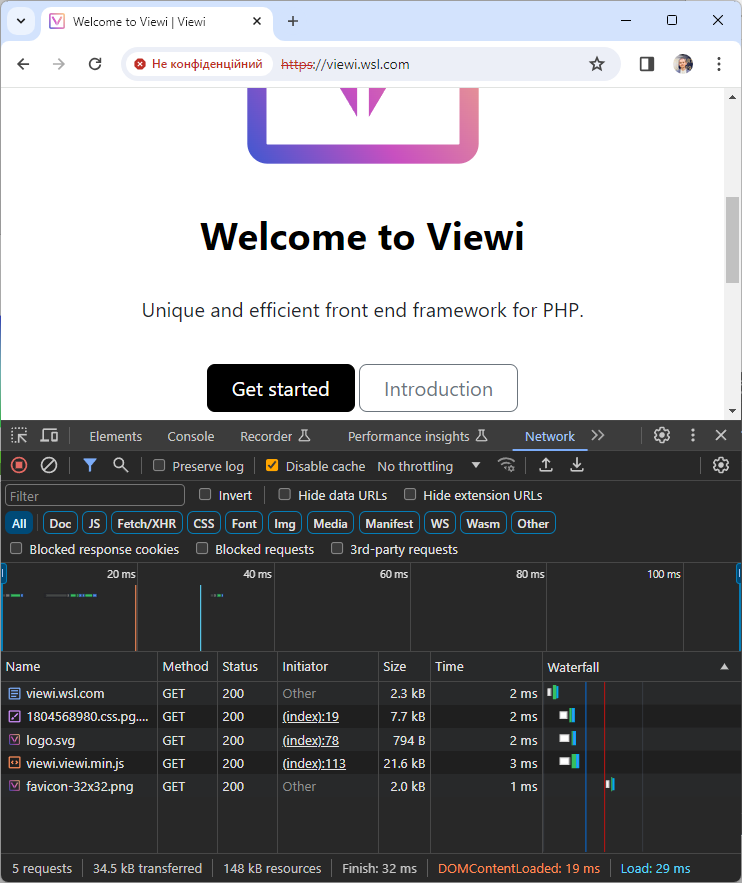Open the Chrome profile avatar

pyautogui.click(x=683, y=64)
